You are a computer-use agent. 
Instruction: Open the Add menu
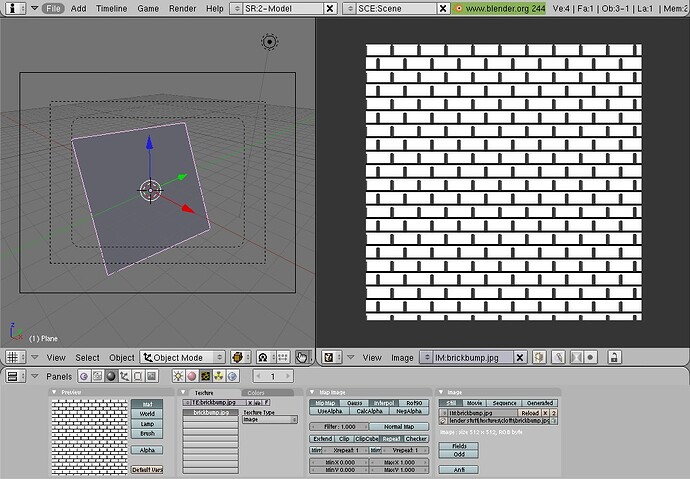(78, 8)
